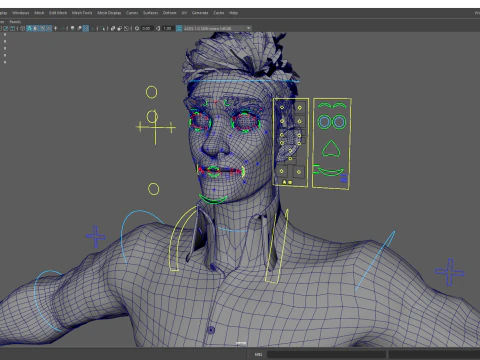Screen dimensions: 480x360
Task: Select the blue cross controller near right shoulder
Action: pos(450,272)
